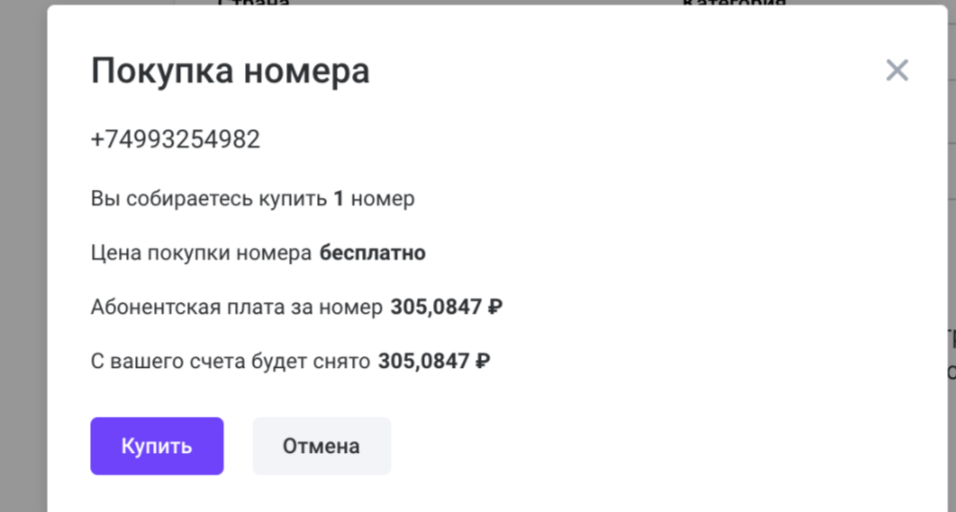Click the ruble sign in charged total
The image size is (956, 512).
click(483, 361)
